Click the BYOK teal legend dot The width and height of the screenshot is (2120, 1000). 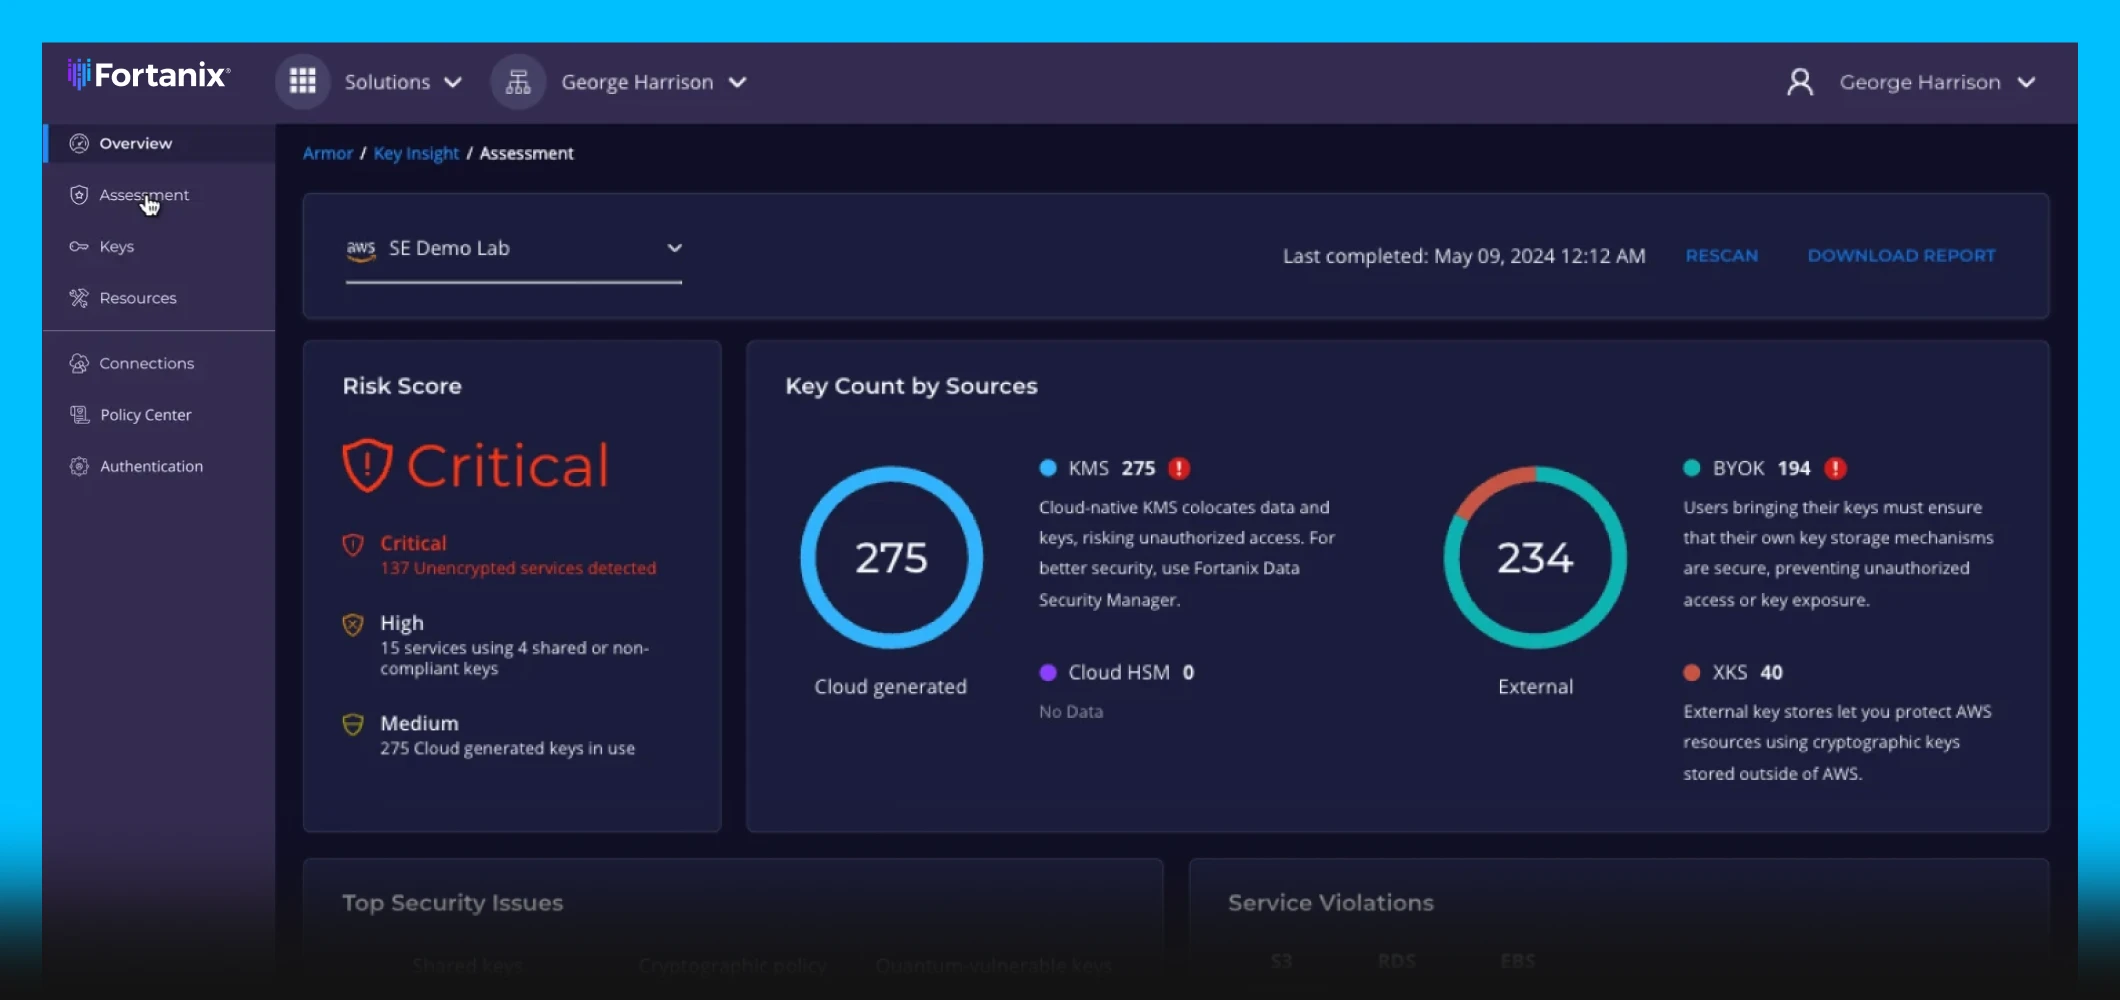1692,468
